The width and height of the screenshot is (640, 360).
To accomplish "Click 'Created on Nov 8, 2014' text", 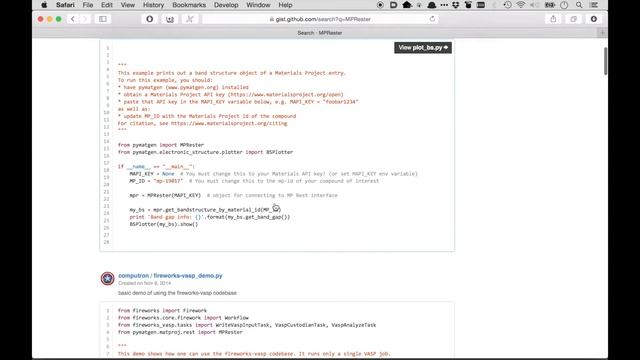I will (x=144, y=283).
